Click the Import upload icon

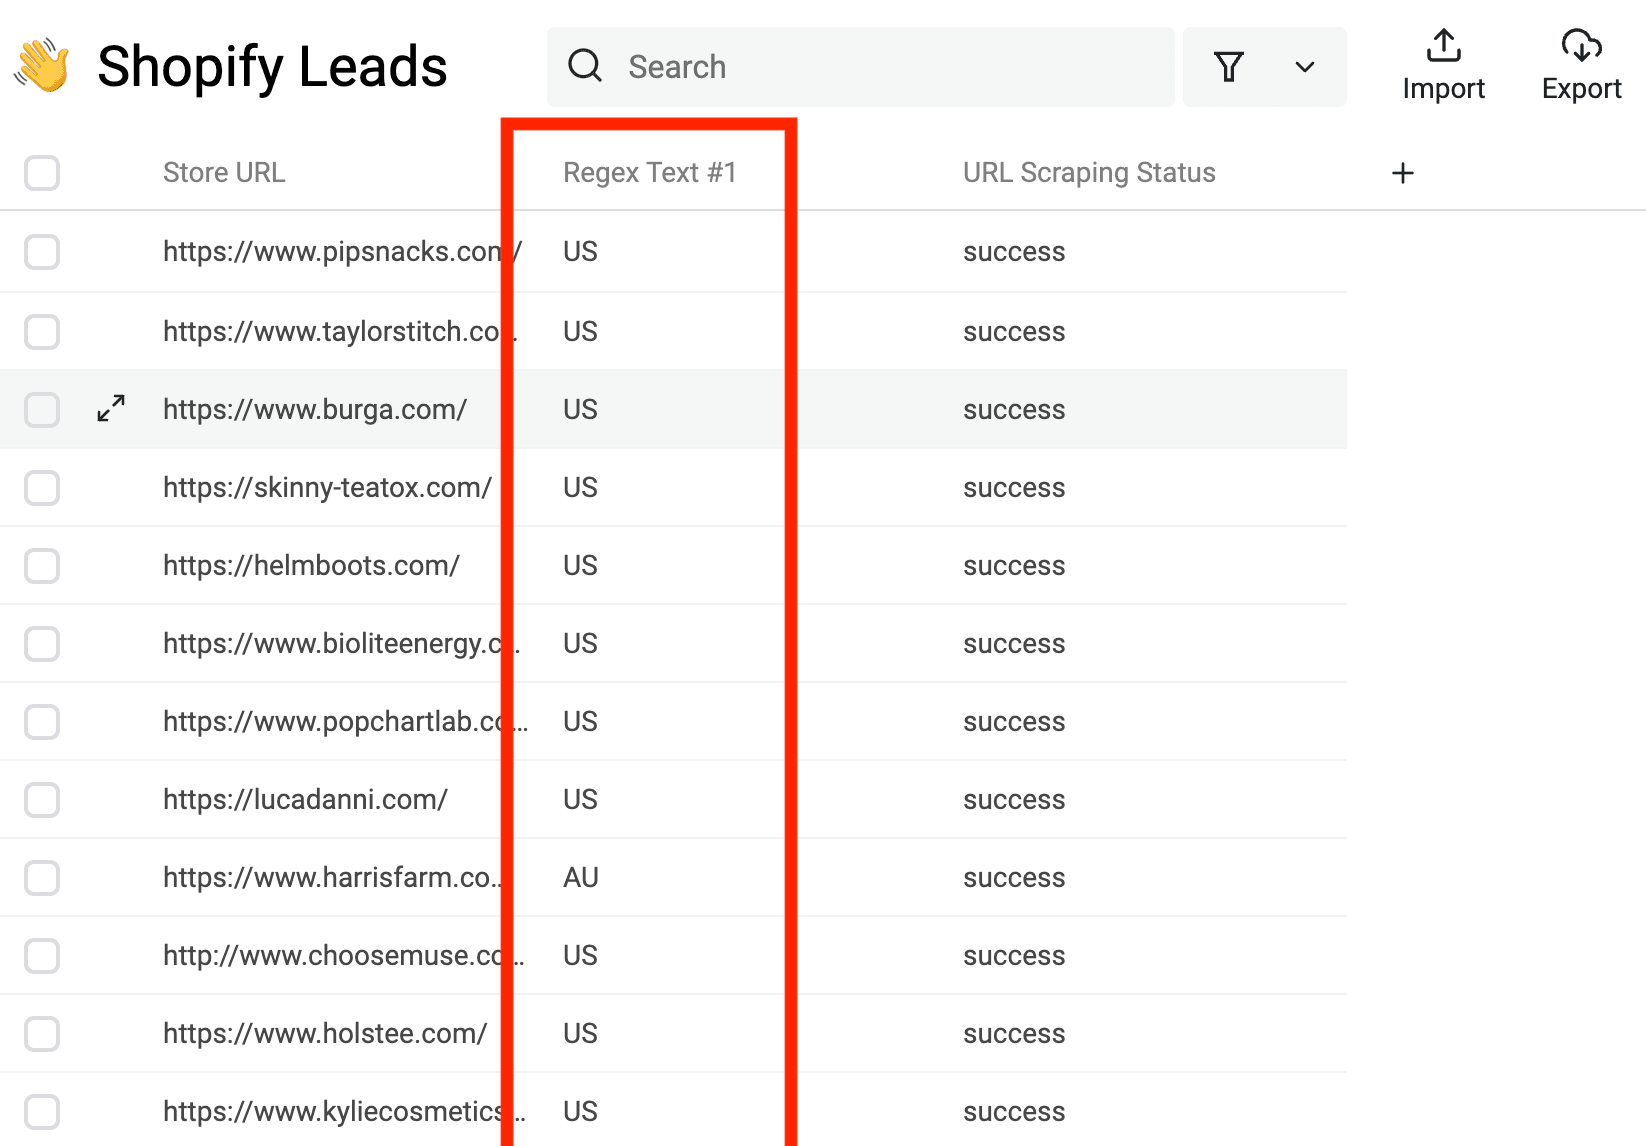click(x=1443, y=45)
